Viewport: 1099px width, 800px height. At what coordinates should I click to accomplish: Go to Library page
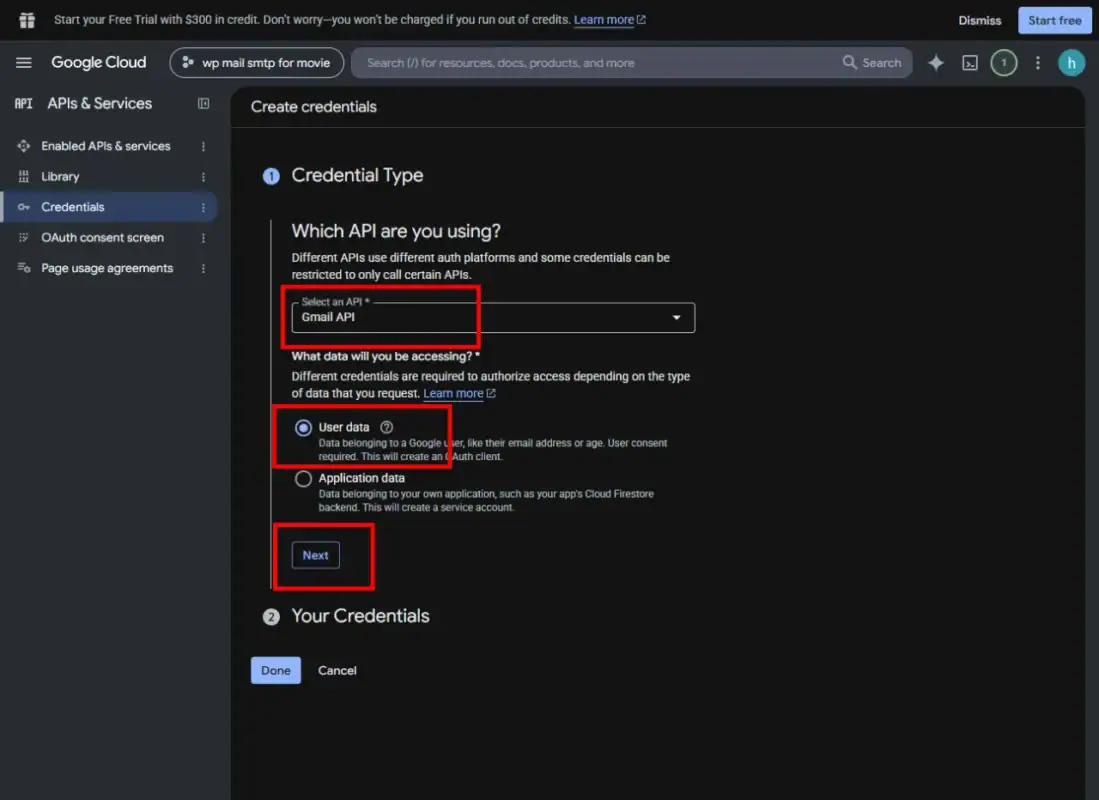[60, 177]
